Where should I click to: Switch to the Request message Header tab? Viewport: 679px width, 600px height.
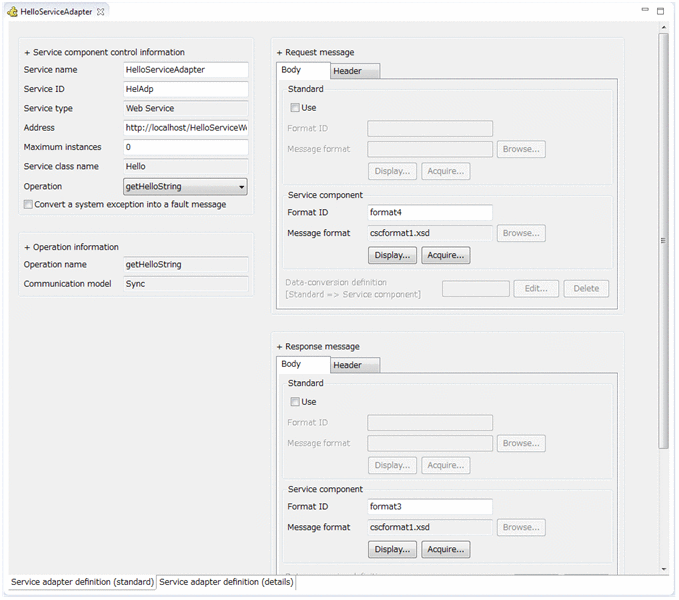355,71
